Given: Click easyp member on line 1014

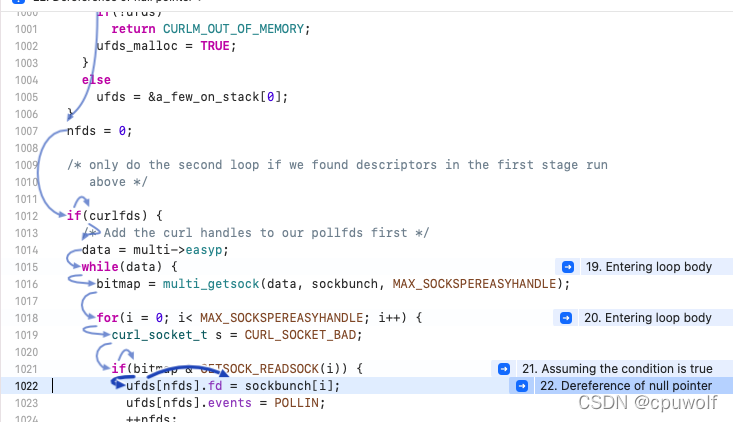Looking at the screenshot, I should click(x=204, y=250).
